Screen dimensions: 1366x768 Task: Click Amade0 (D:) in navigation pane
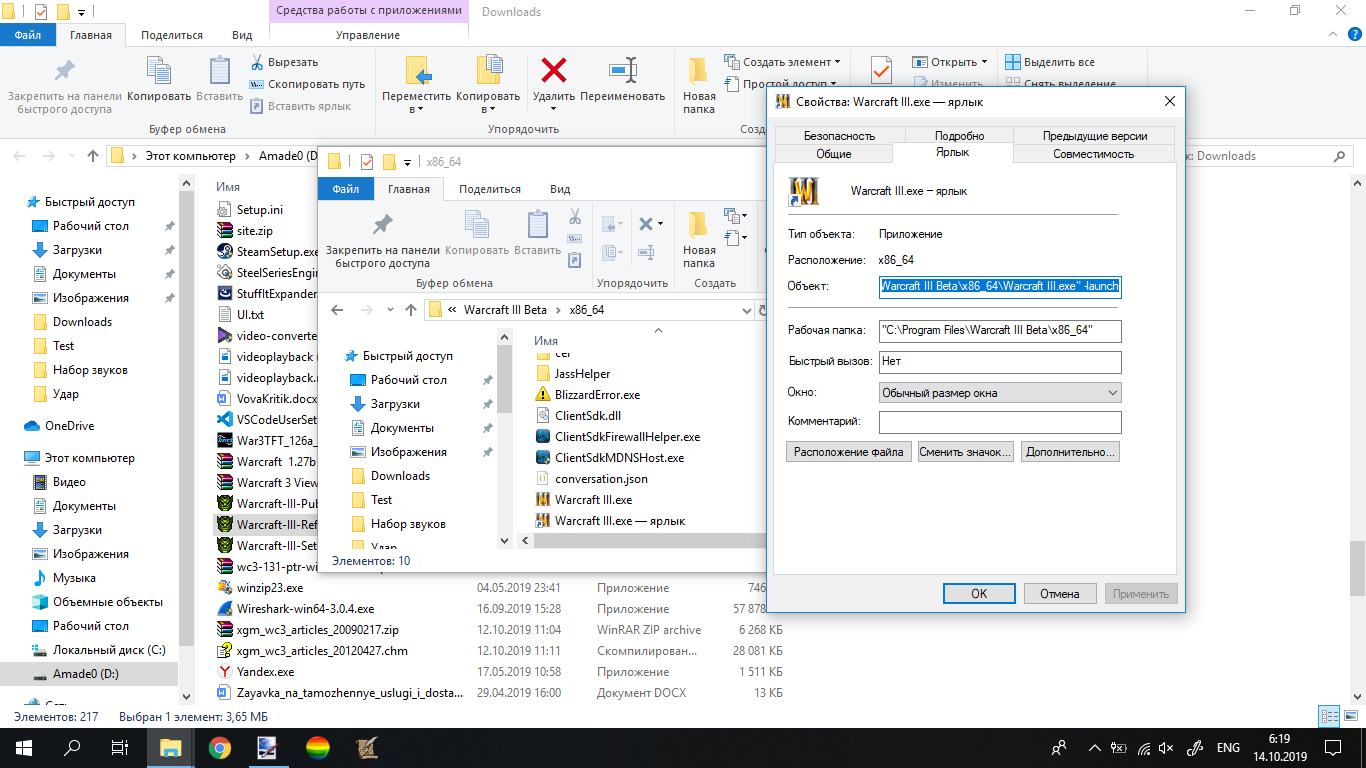[85, 674]
